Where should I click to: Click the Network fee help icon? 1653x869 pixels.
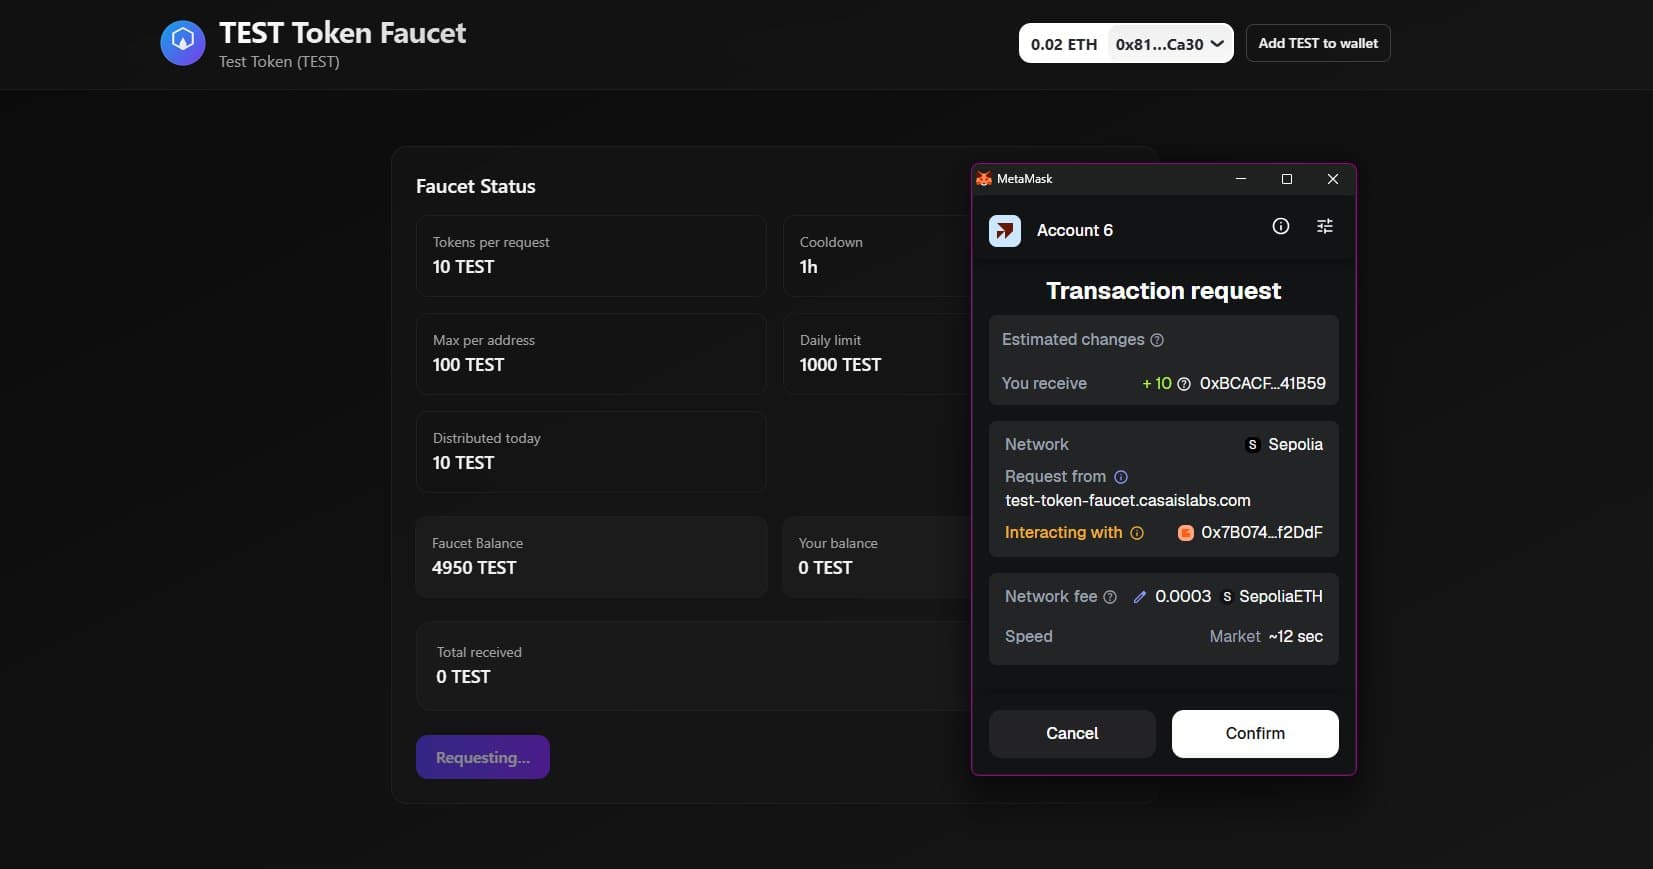point(1110,597)
